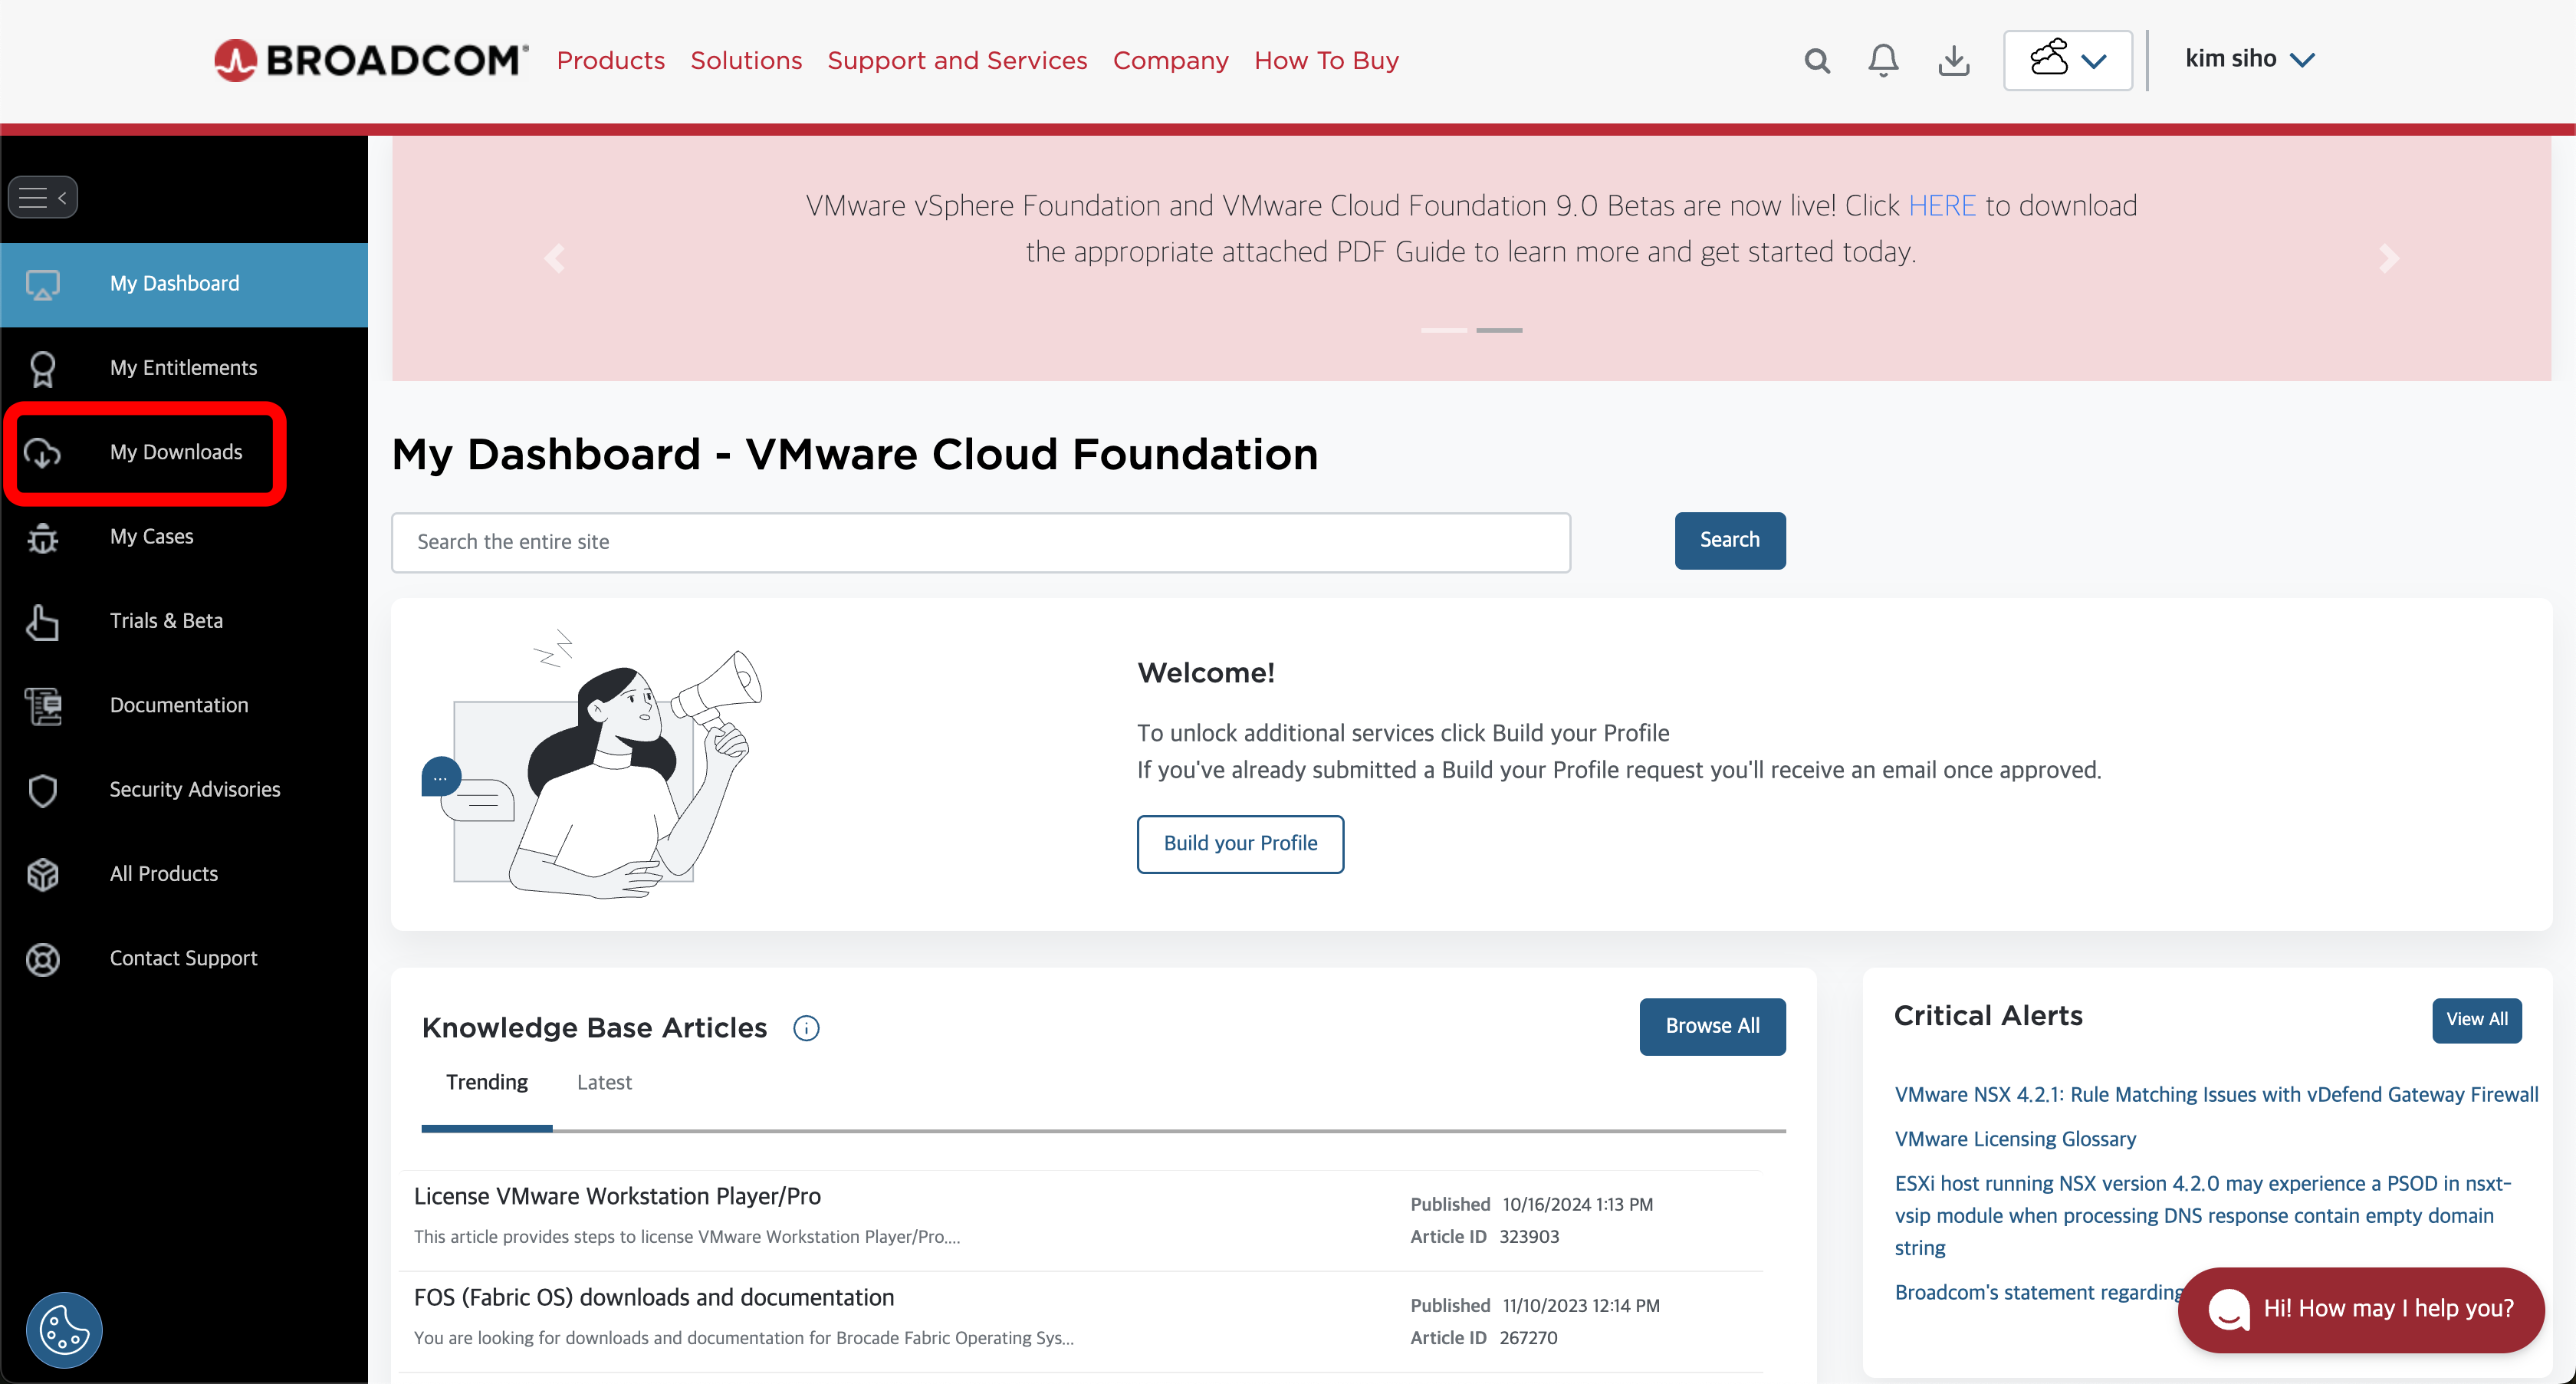Collapse the sidebar with the hamburger toggle
Viewport: 2576px width, 1384px height.
click(43, 197)
